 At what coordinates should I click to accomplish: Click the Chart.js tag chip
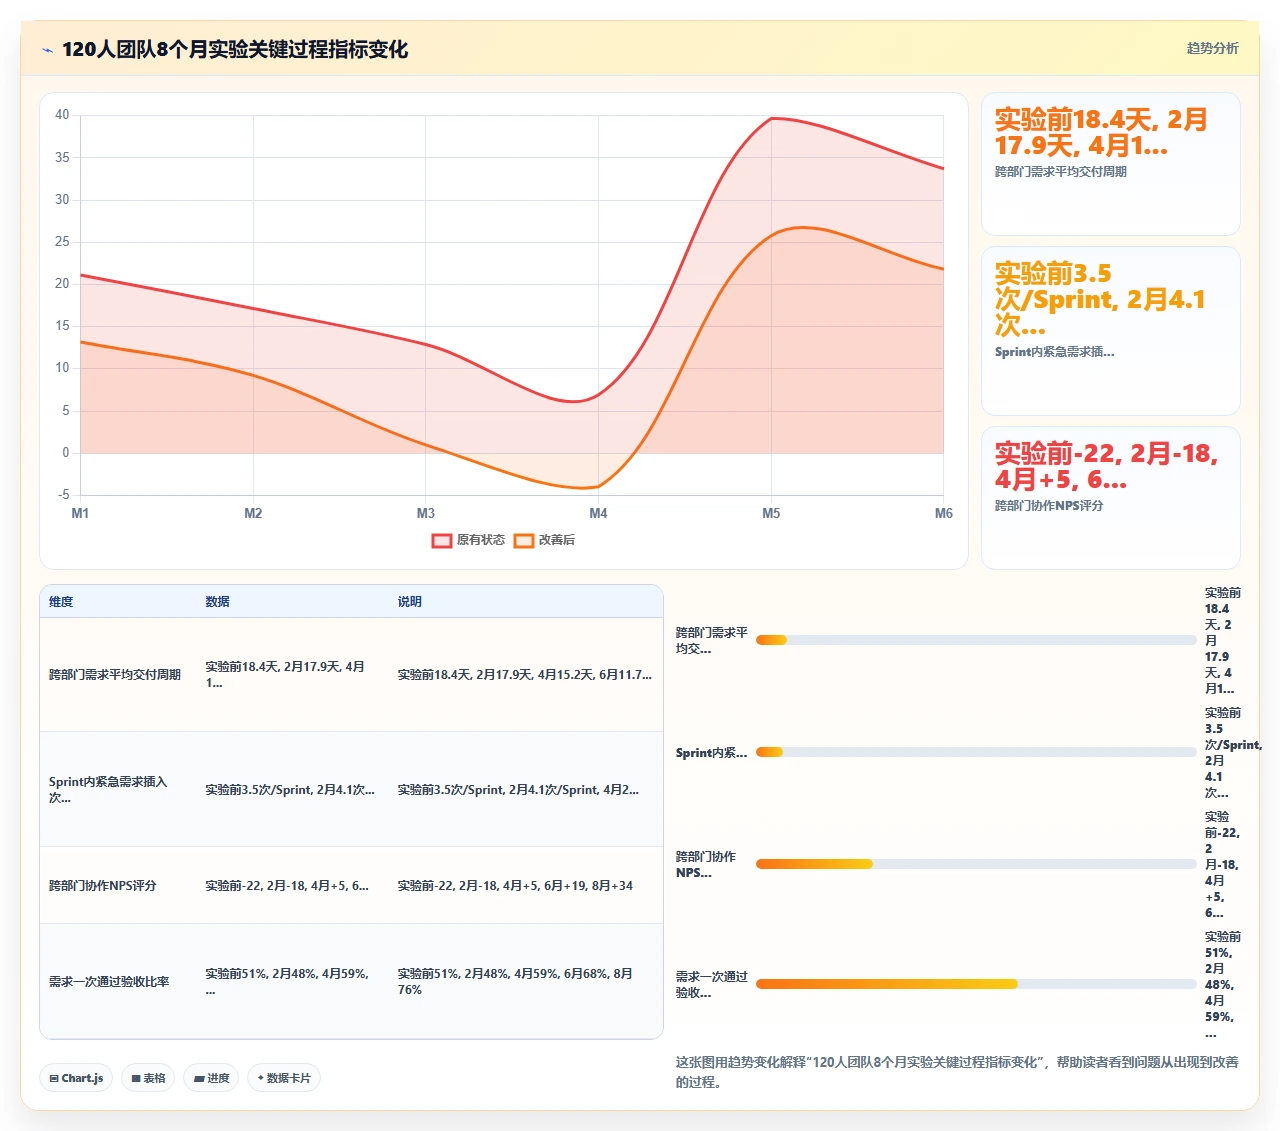click(76, 1078)
